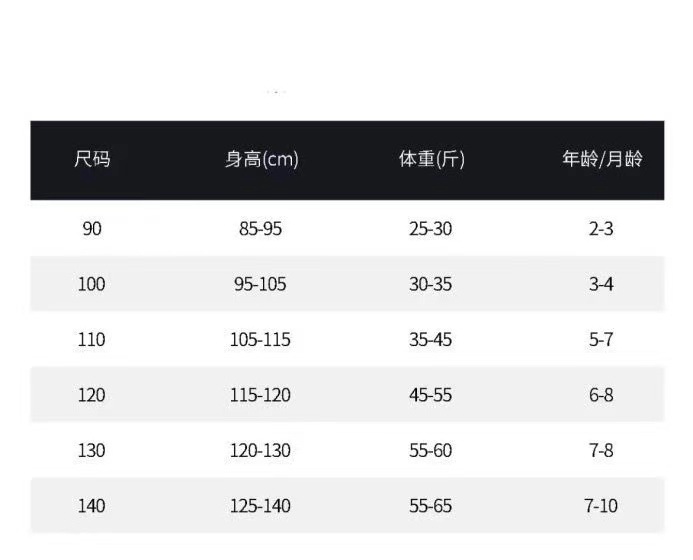Click the age value 6-8
The image size is (693, 560).
(601, 395)
